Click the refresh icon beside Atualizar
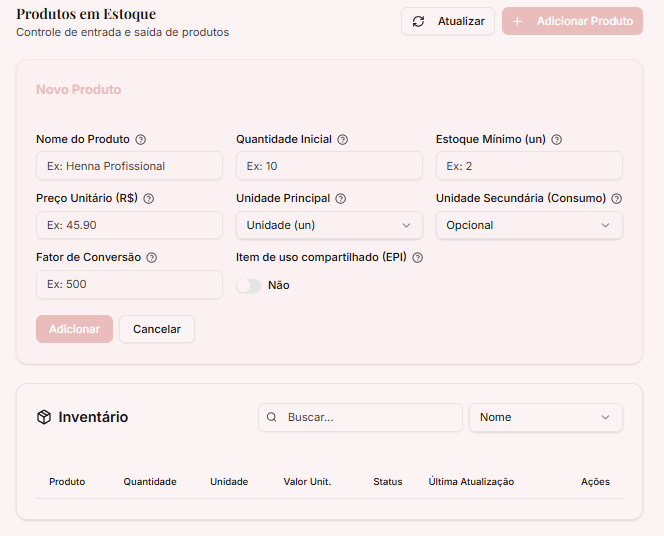664x536 pixels. tap(418, 21)
